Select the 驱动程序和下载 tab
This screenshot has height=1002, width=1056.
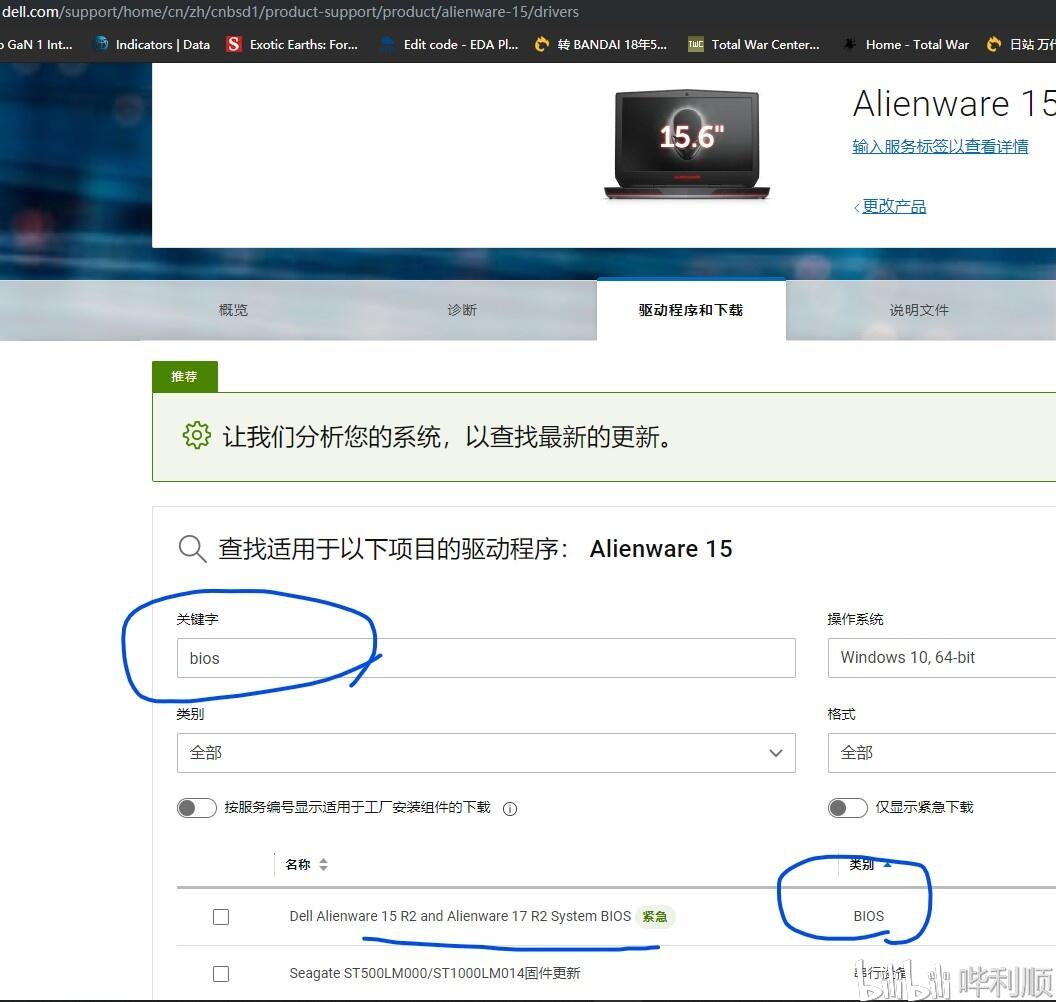point(691,310)
